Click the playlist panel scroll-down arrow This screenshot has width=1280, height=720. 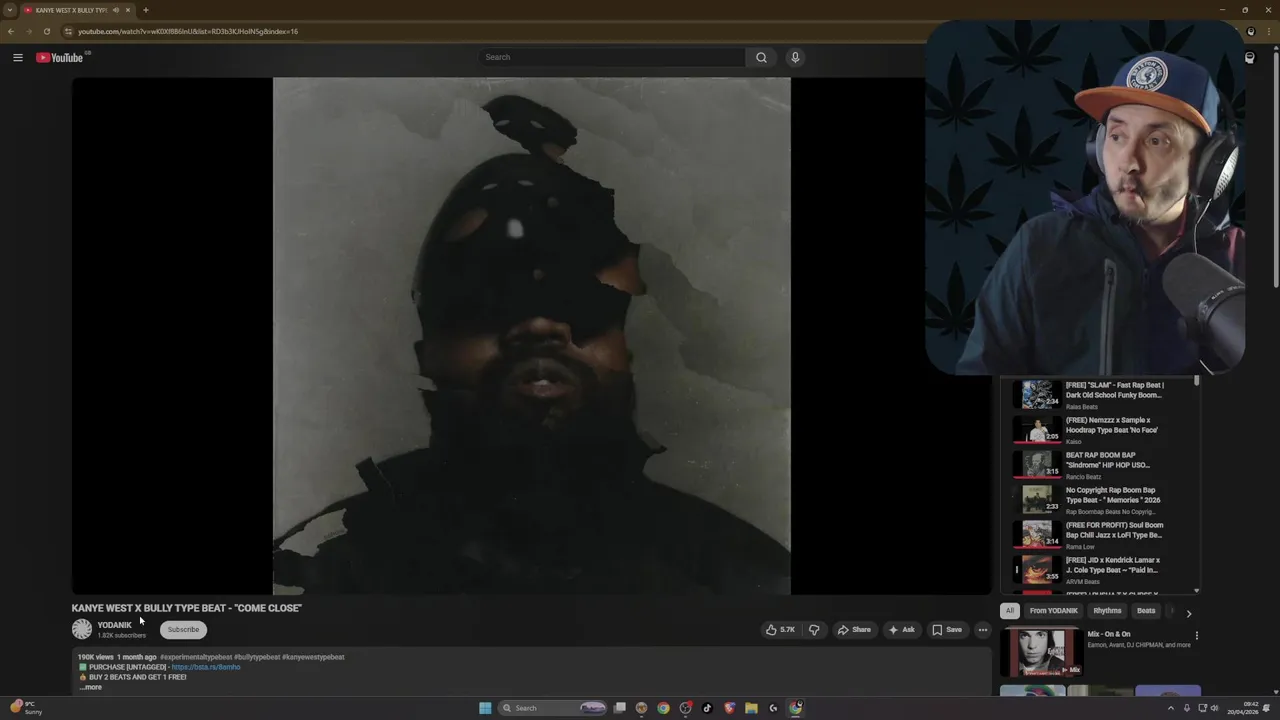pos(1196,591)
